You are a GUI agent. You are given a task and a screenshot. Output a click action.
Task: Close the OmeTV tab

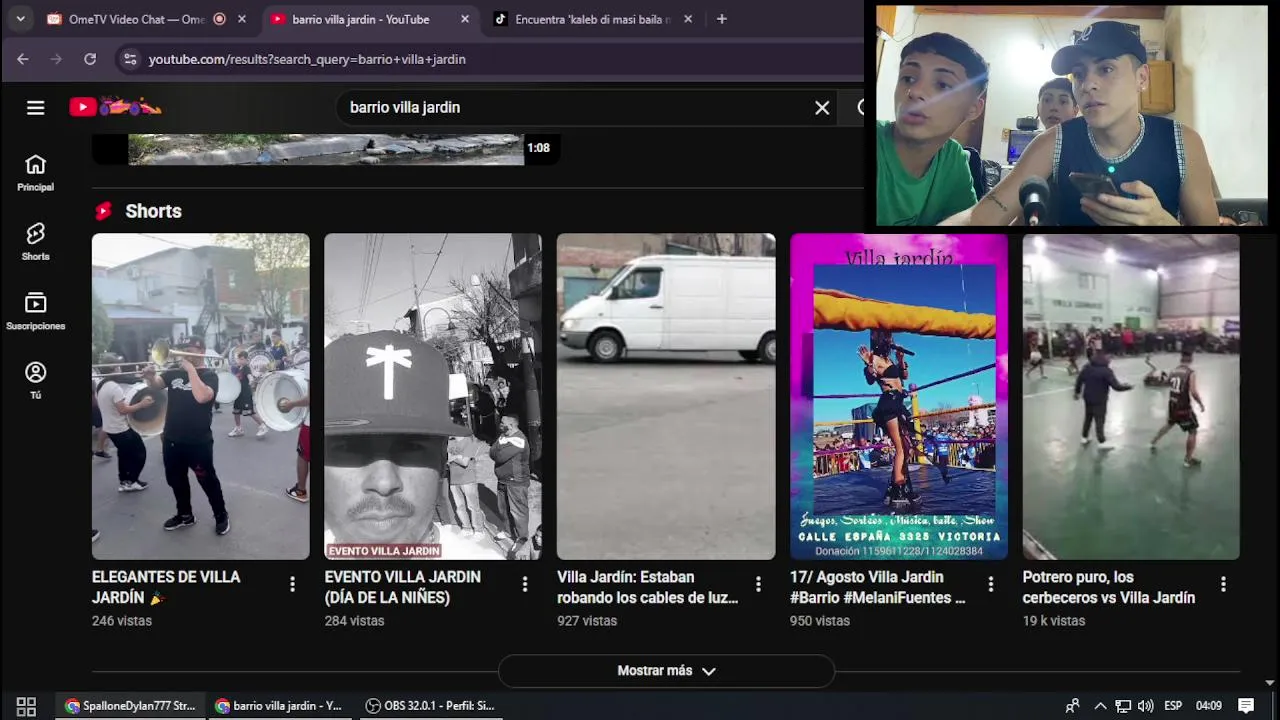242,19
